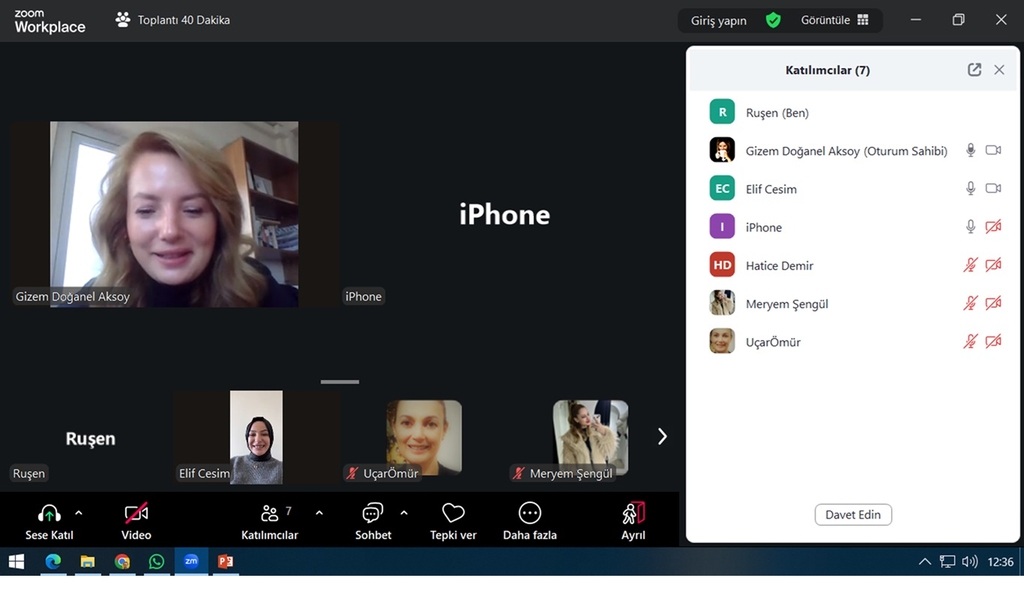Image resolution: width=1024 pixels, height=599 pixels.
Task: Click the Sese Katıl audio join icon
Action: [x=48, y=514]
